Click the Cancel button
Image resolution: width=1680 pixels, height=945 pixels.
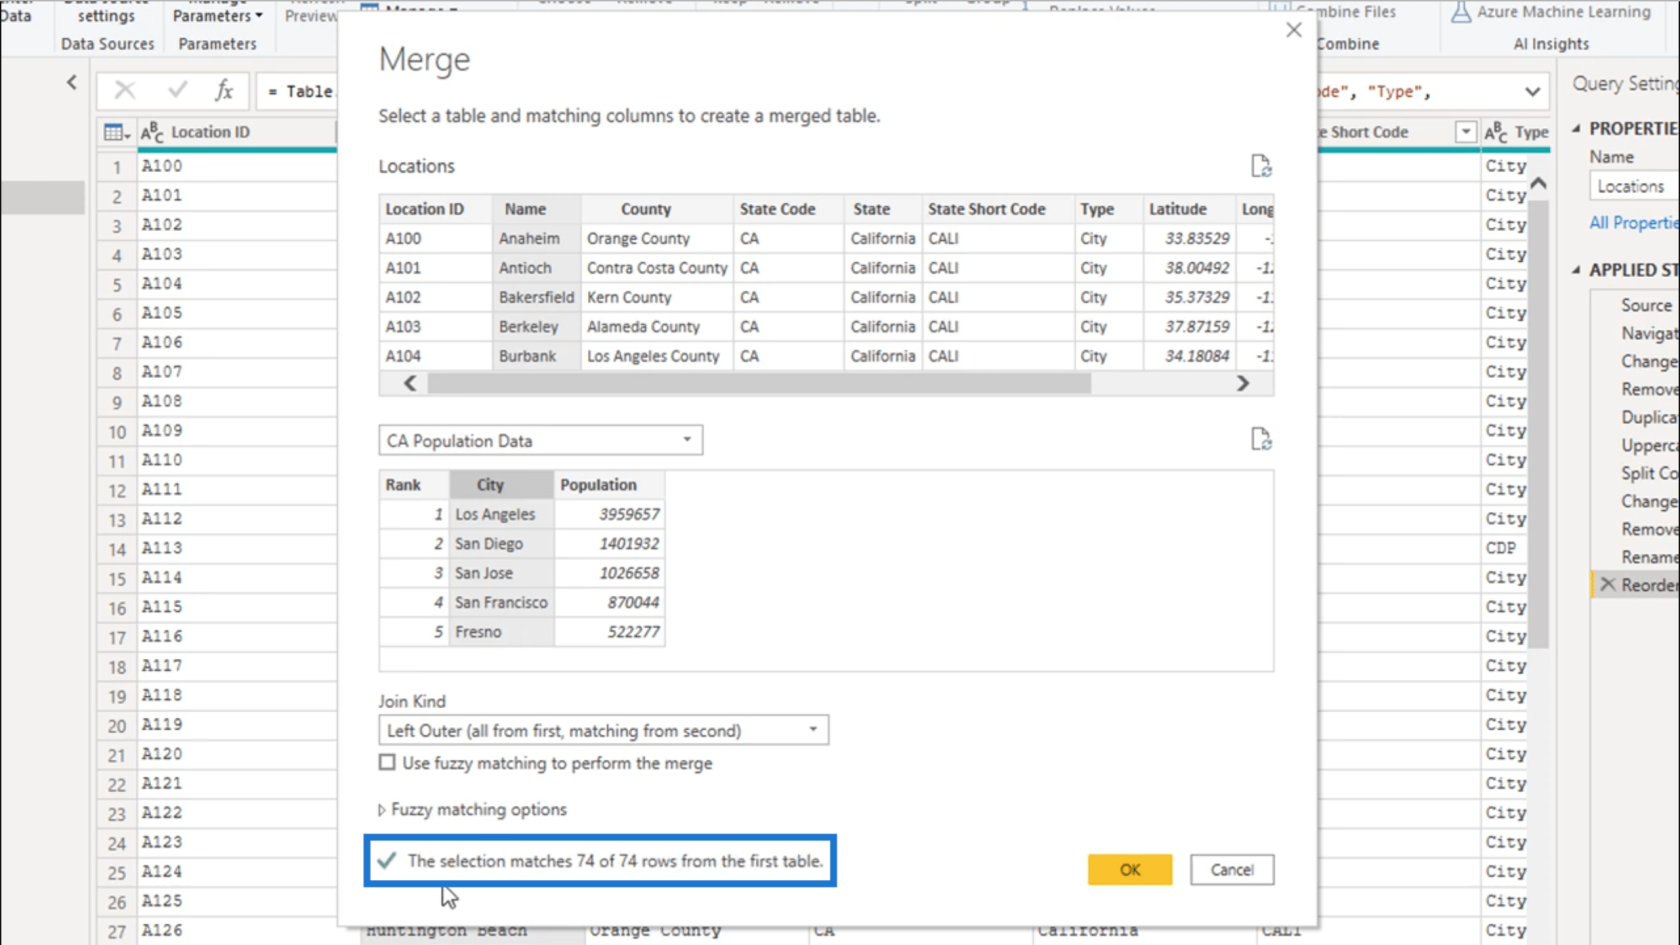coord(1231,870)
